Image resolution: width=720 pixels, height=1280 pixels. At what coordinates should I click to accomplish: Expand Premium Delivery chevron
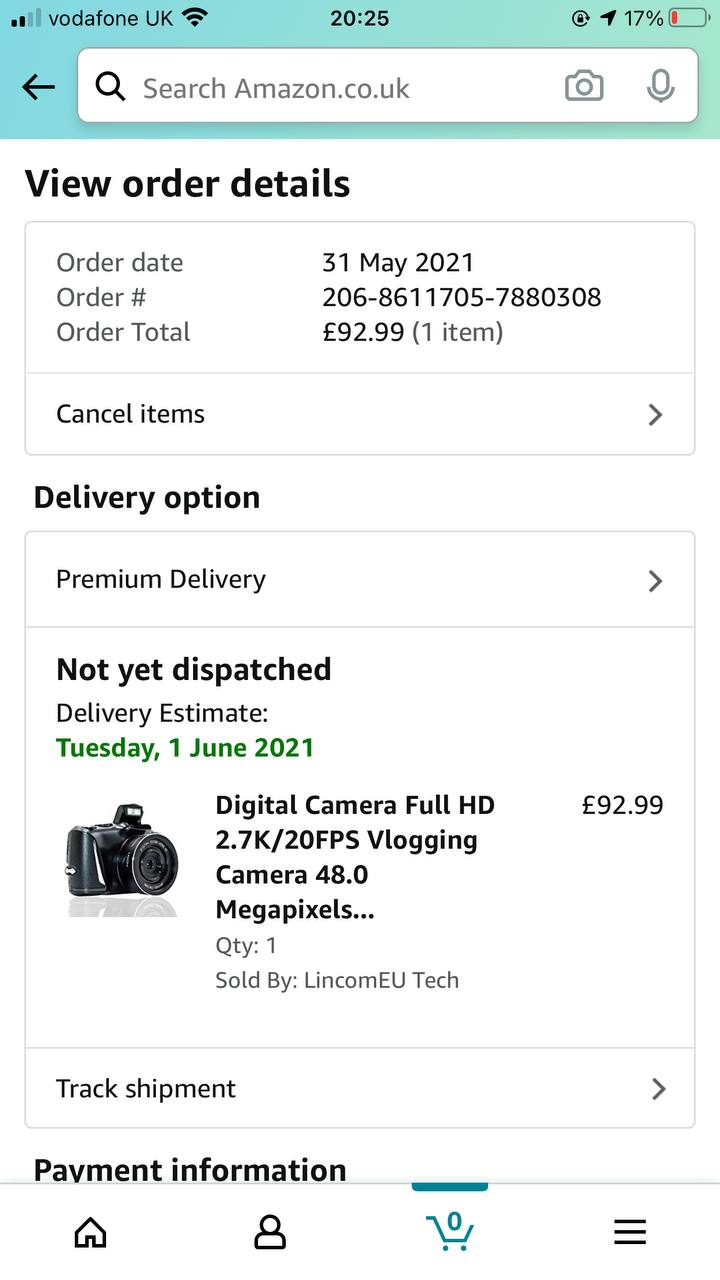(x=655, y=580)
